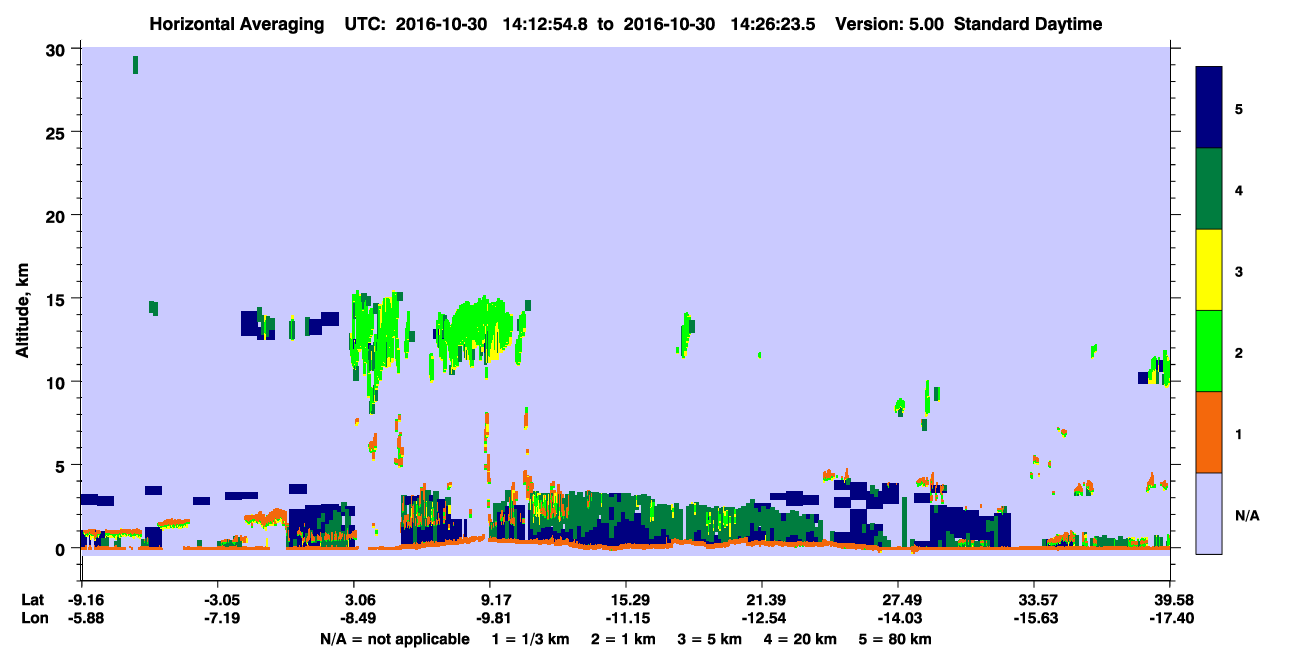Click the dark blue colorbar segment labeled 5
This screenshot has height=667, width=1300.
(x=1209, y=107)
